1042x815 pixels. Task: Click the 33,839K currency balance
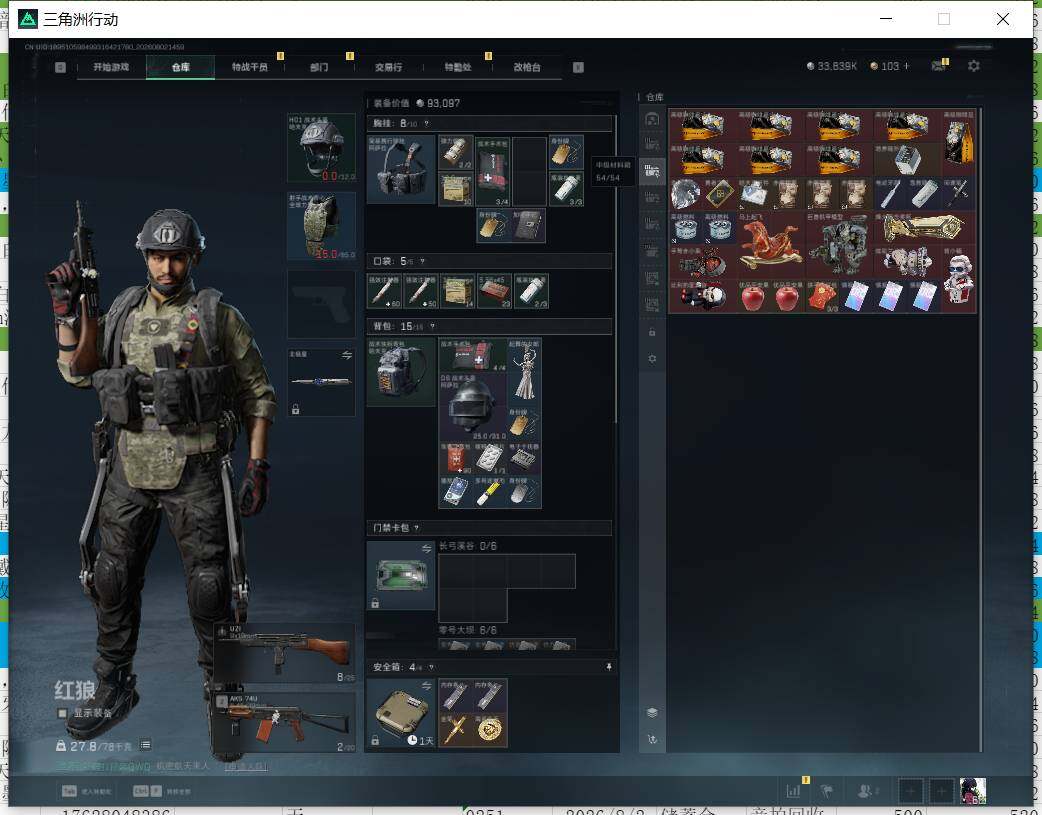(831, 66)
